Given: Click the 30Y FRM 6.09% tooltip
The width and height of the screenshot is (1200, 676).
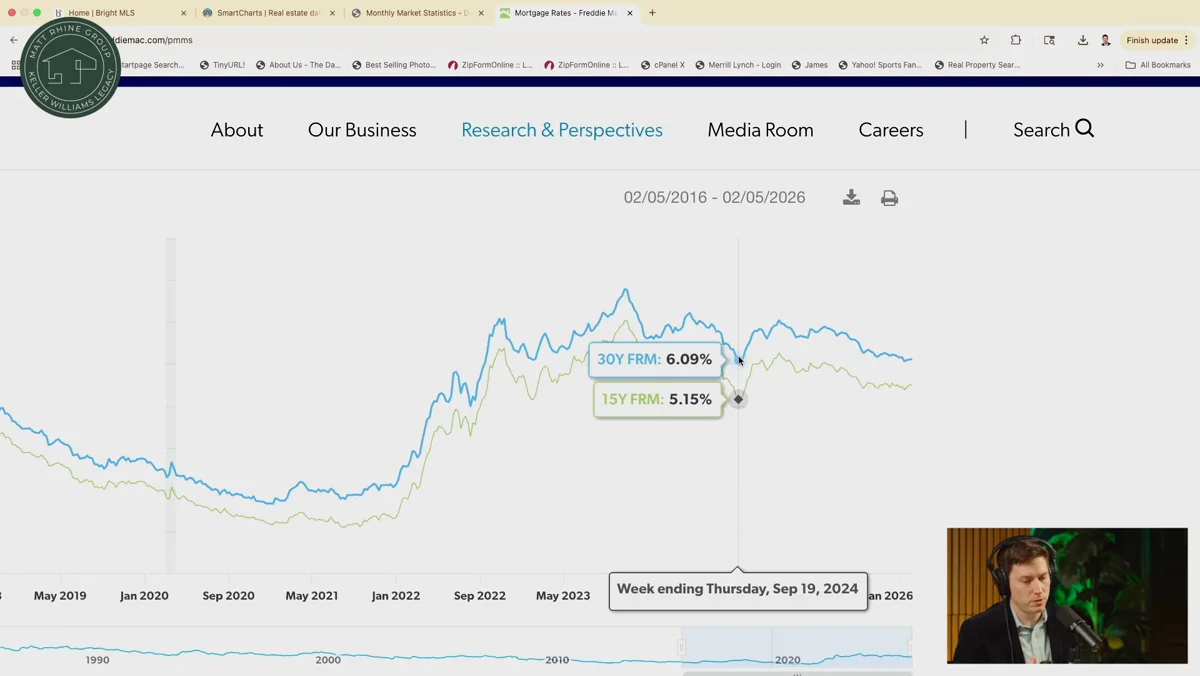Looking at the screenshot, I should click(655, 359).
